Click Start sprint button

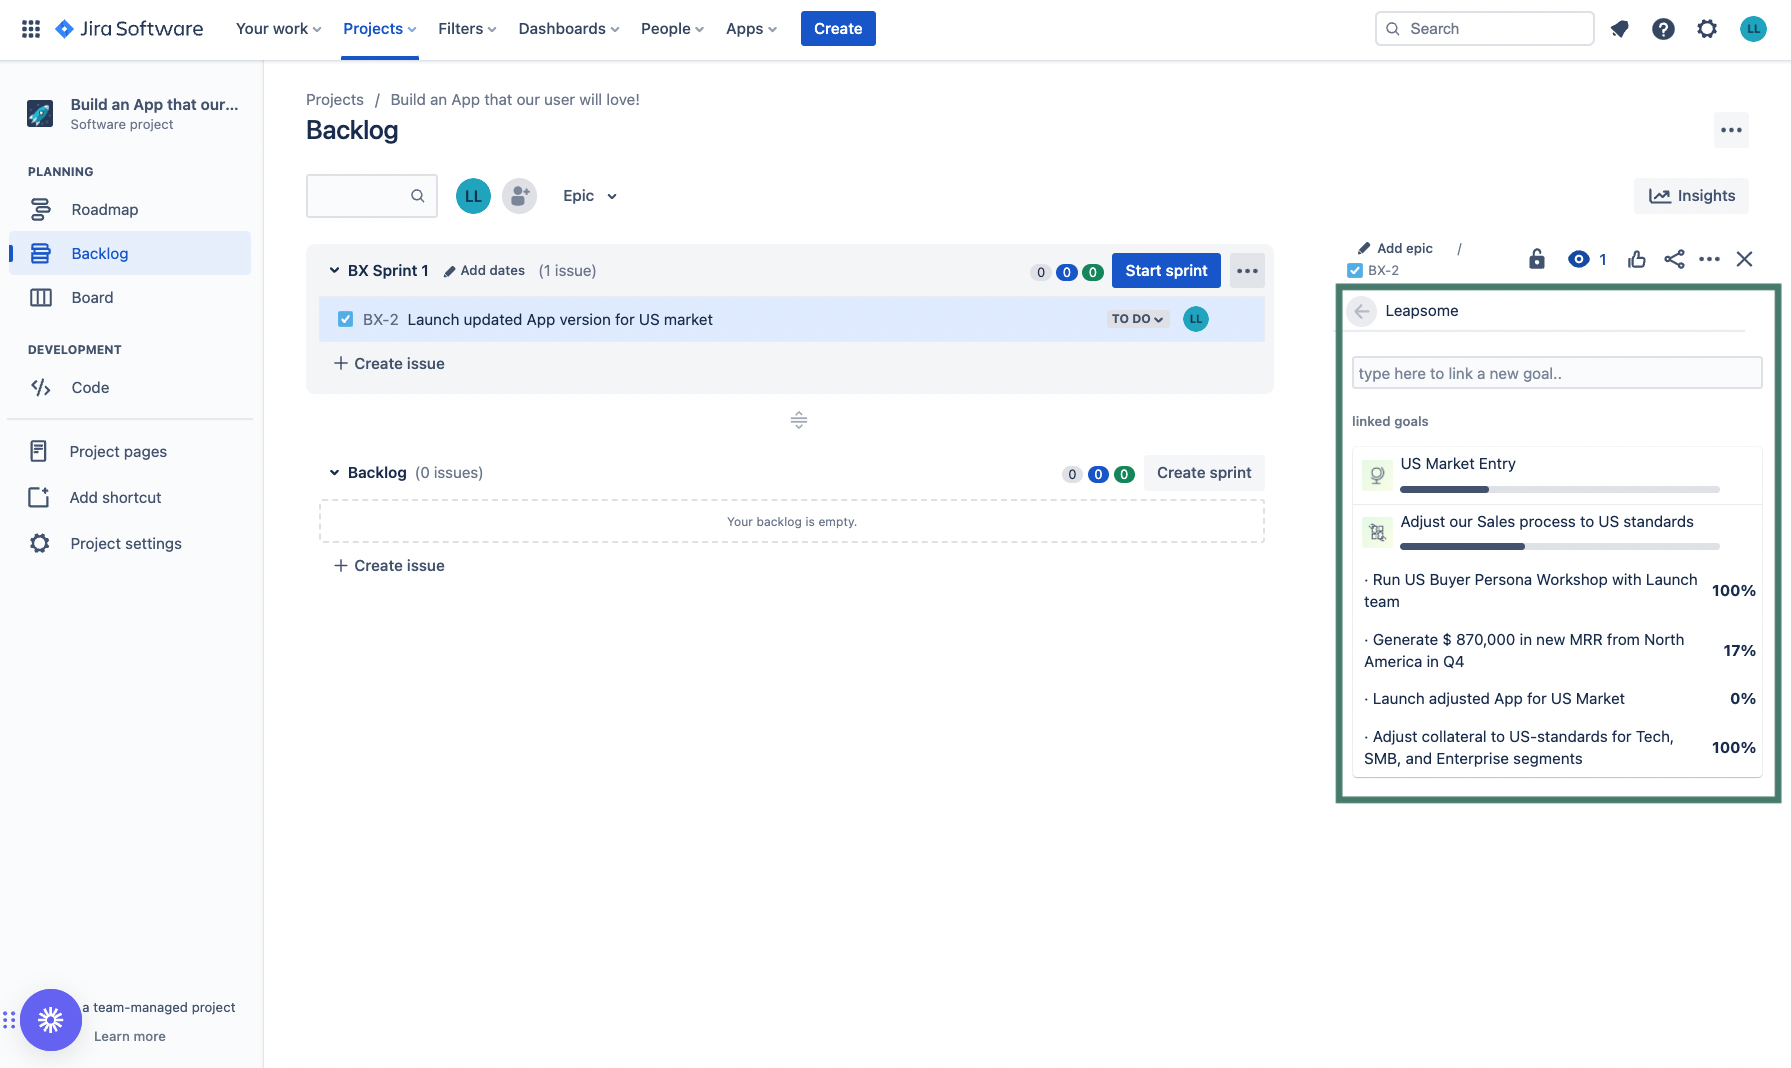1166,271
